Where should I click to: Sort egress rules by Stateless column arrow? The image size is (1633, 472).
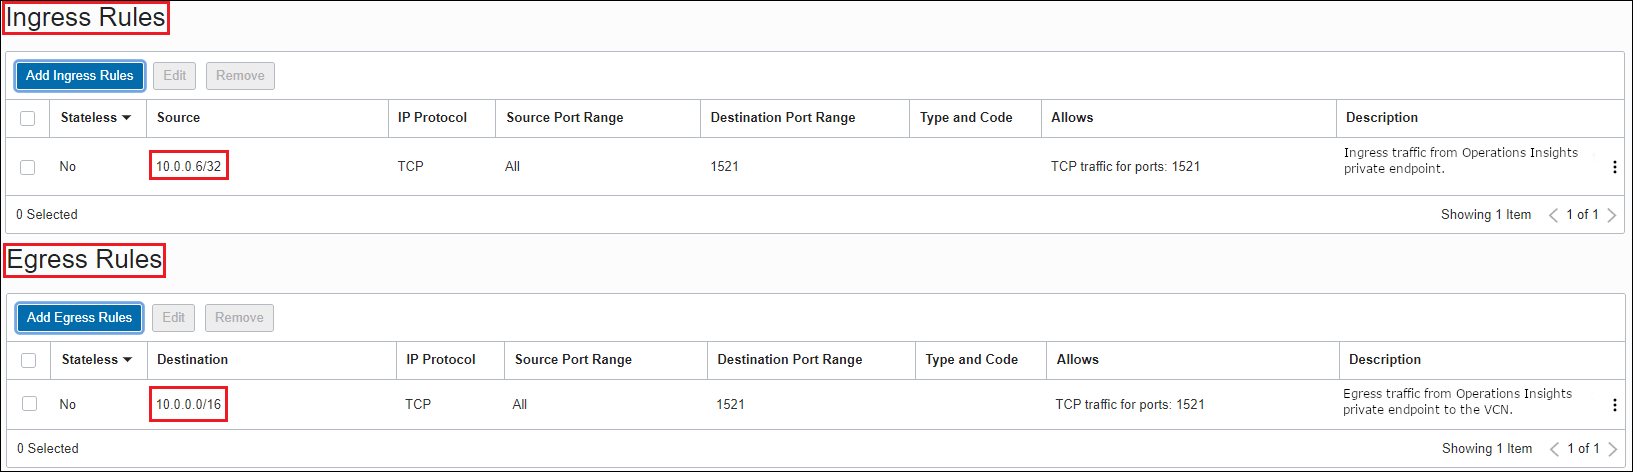128,360
